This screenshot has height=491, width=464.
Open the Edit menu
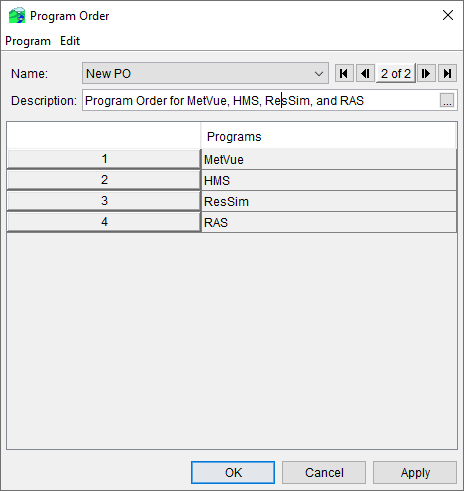tap(70, 41)
